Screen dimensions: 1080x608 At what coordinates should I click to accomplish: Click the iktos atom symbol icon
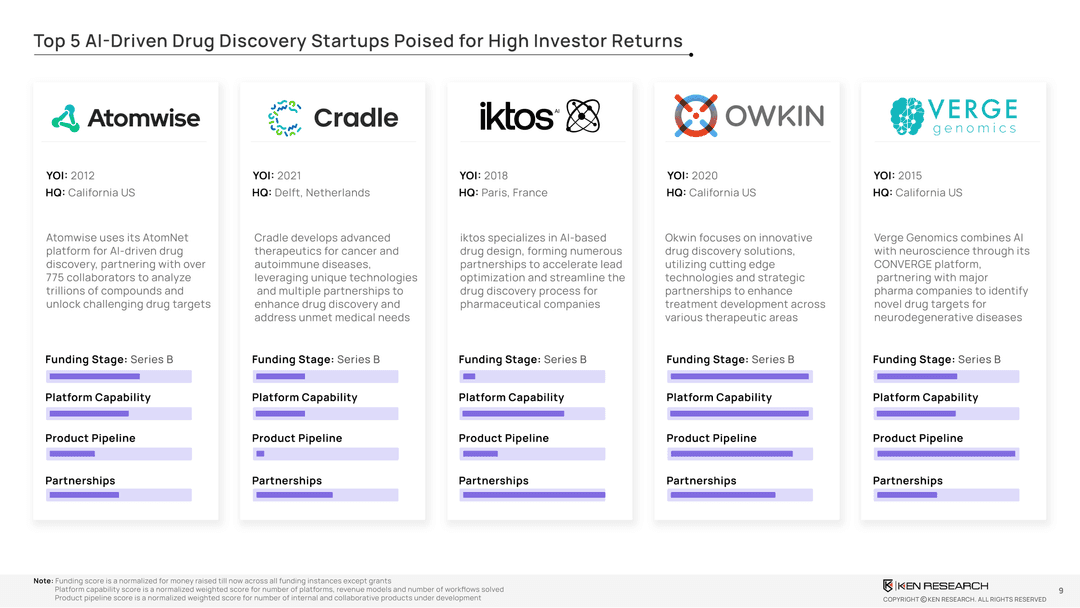click(x=583, y=116)
